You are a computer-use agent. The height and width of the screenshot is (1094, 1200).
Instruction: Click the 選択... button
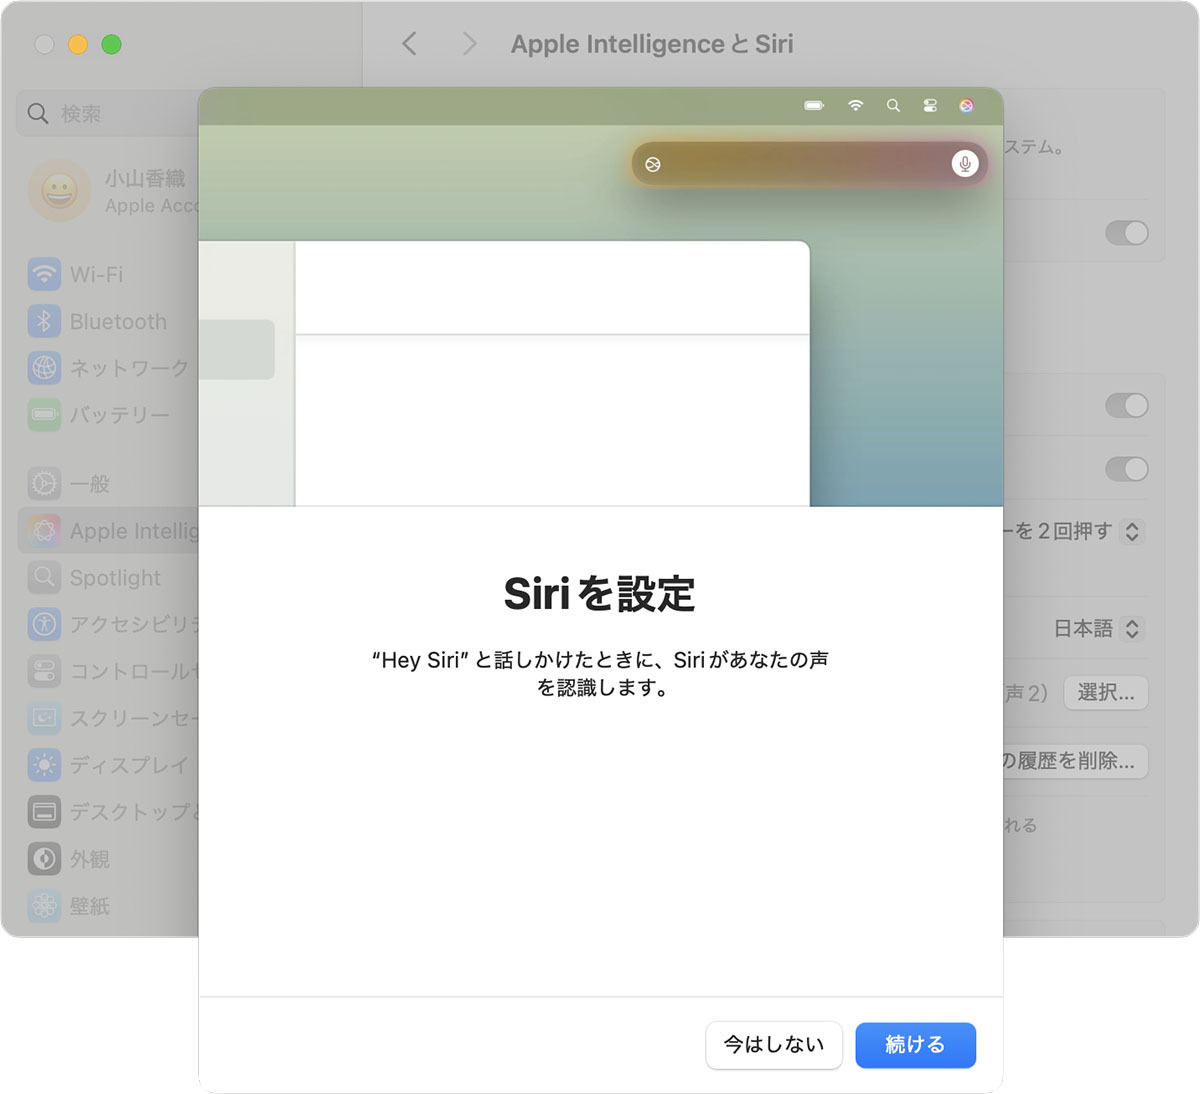(1106, 693)
